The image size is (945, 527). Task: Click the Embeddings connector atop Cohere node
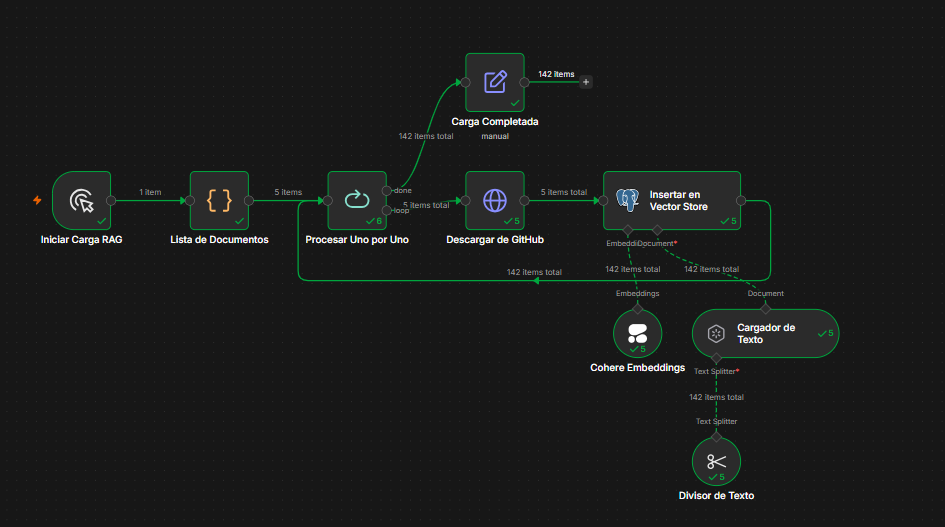[638, 309]
